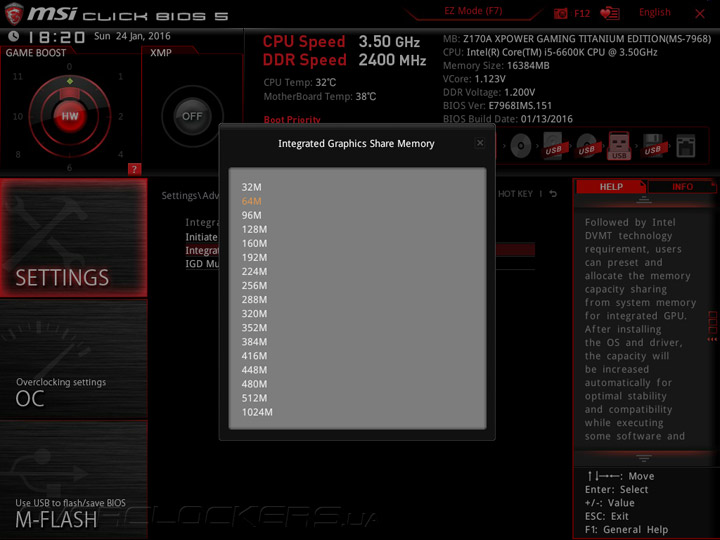Click the optical disc boot device icon
The image size is (720, 540).
(521, 146)
